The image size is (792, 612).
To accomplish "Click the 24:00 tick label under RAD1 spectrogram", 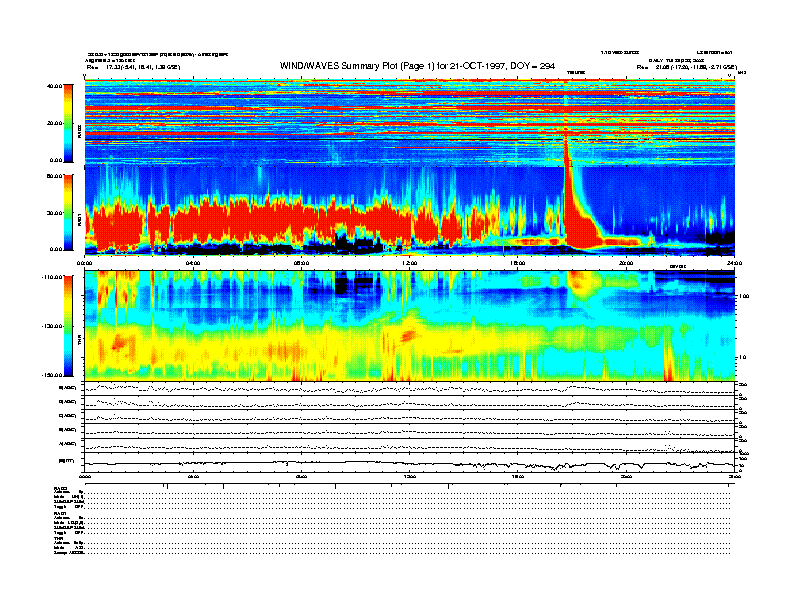I will point(734,263).
